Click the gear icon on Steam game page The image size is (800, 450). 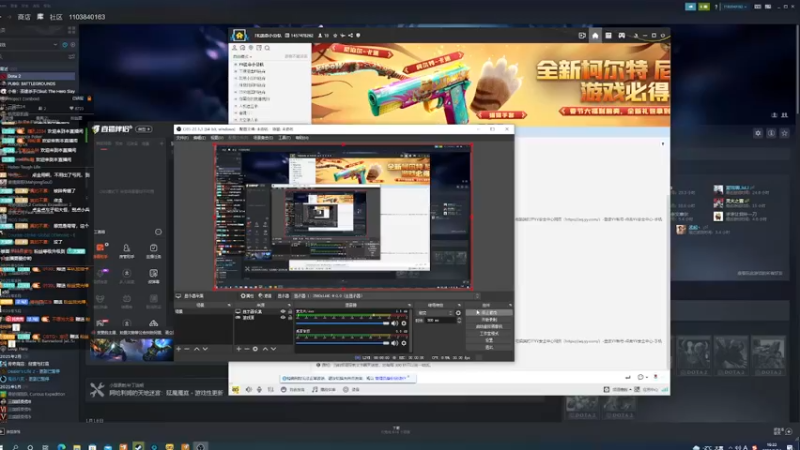point(758,133)
